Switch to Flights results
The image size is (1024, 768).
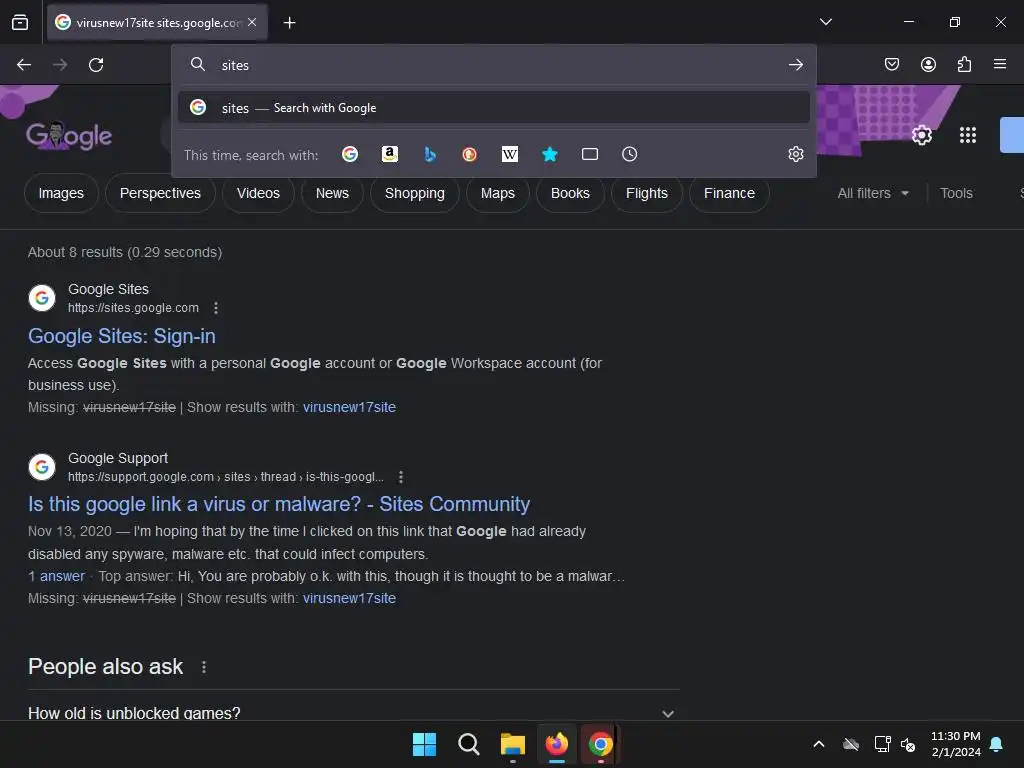point(647,193)
